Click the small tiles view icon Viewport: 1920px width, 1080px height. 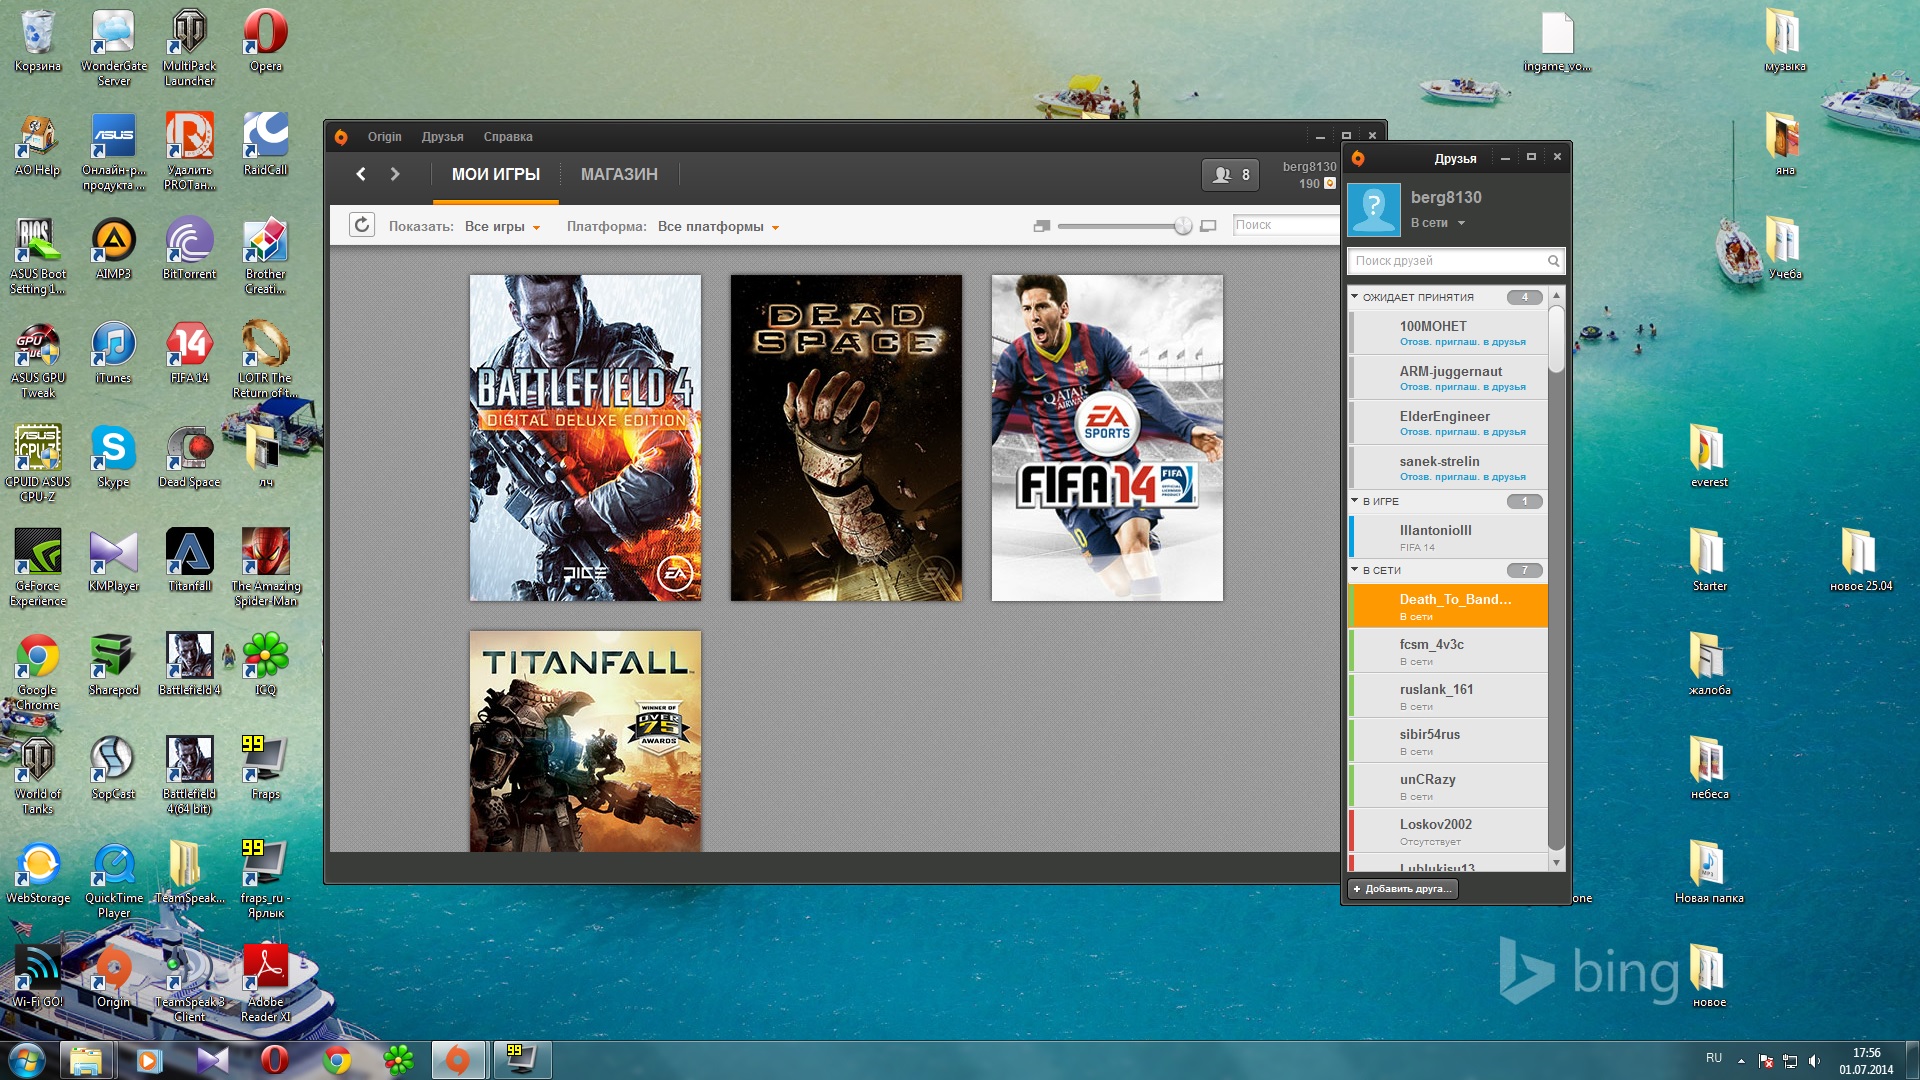(x=1041, y=226)
